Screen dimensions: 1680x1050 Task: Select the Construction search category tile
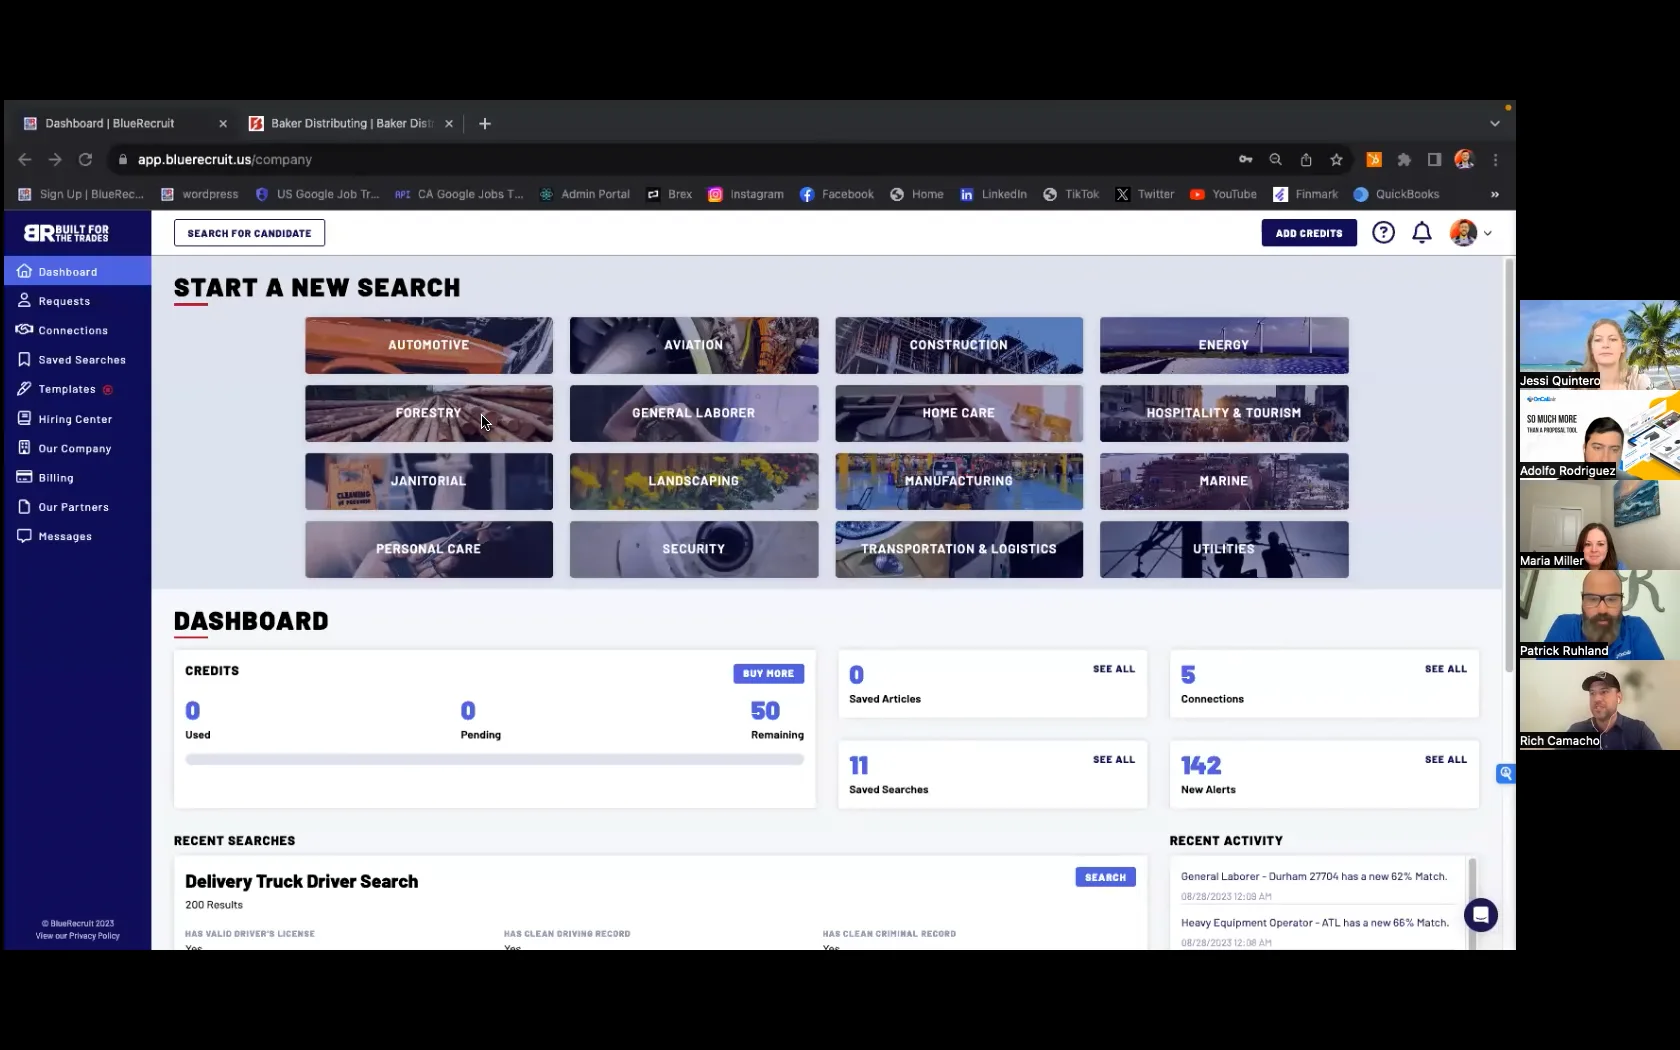(x=958, y=345)
